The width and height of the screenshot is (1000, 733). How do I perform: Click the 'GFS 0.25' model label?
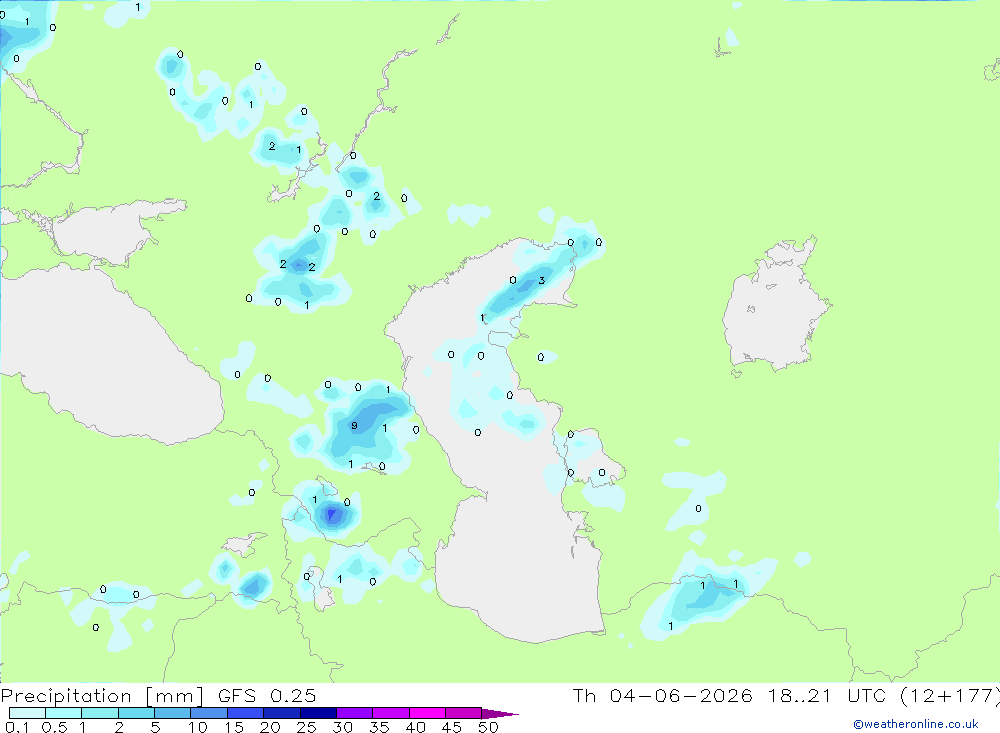(x=267, y=696)
